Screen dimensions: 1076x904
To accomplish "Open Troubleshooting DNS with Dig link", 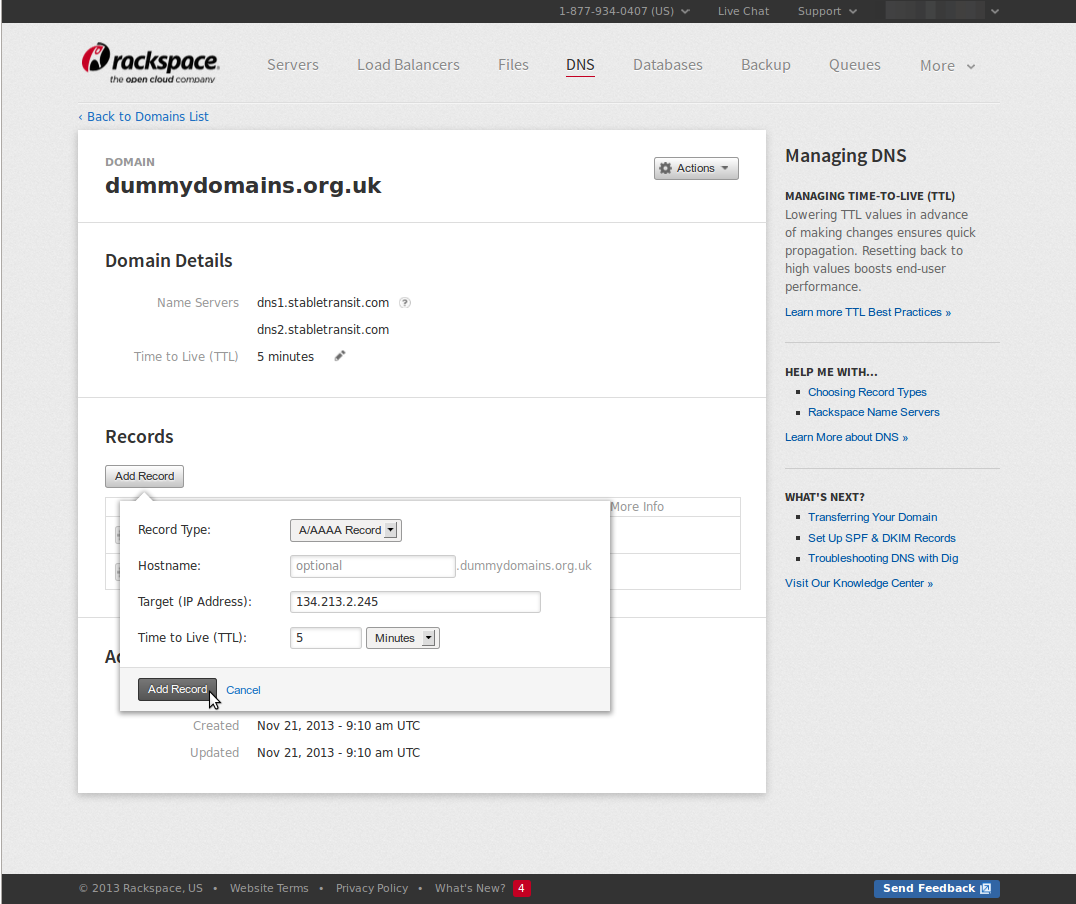I will 883,558.
